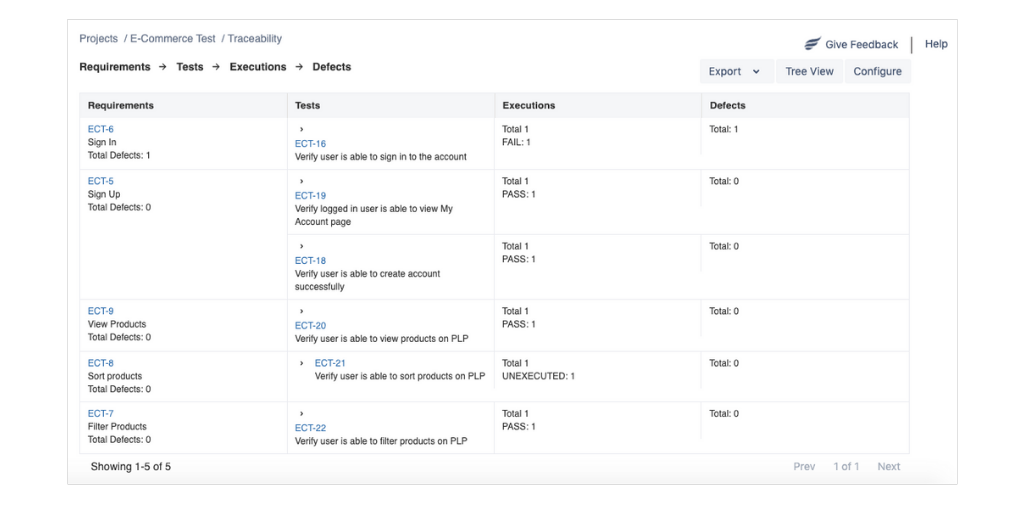Open the Export dropdown
The width and height of the screenshot is (1024, 512).
pos(734,72)
